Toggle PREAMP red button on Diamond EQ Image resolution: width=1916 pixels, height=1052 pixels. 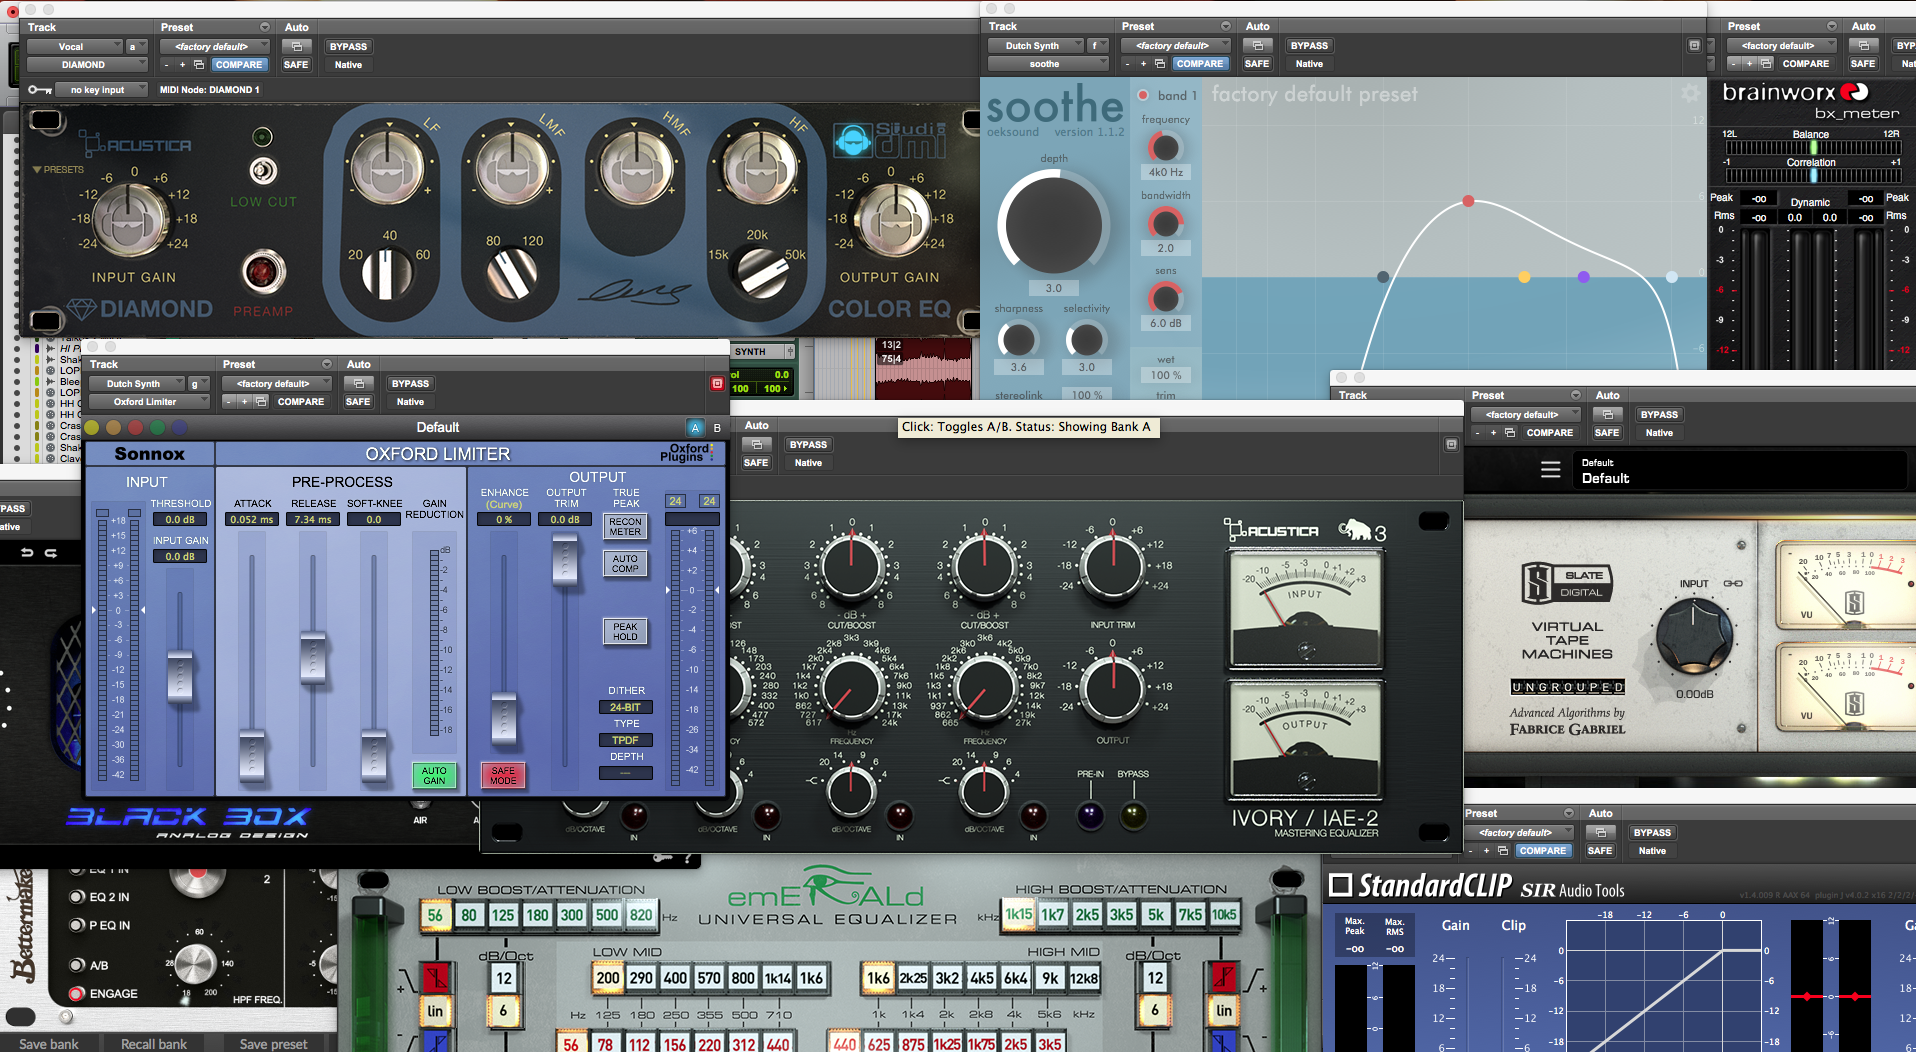click(x=263, y=272)
